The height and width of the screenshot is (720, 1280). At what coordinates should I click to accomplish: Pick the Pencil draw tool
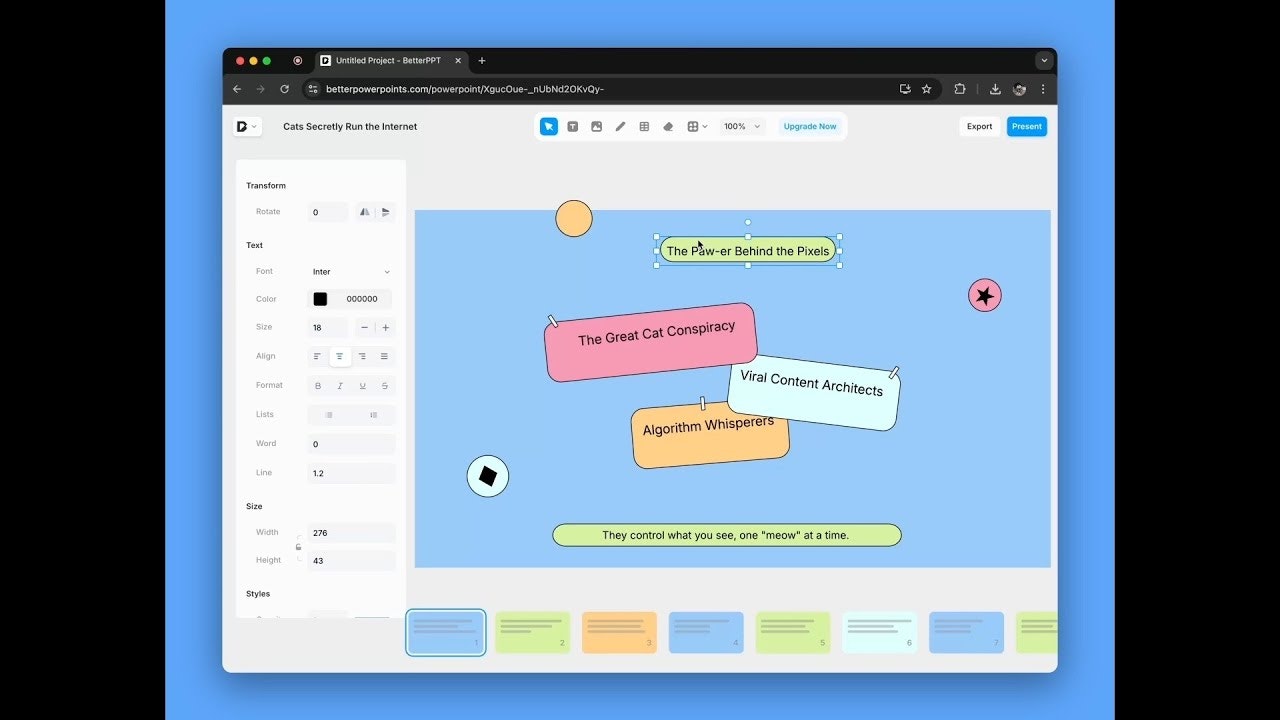[620, 127]
